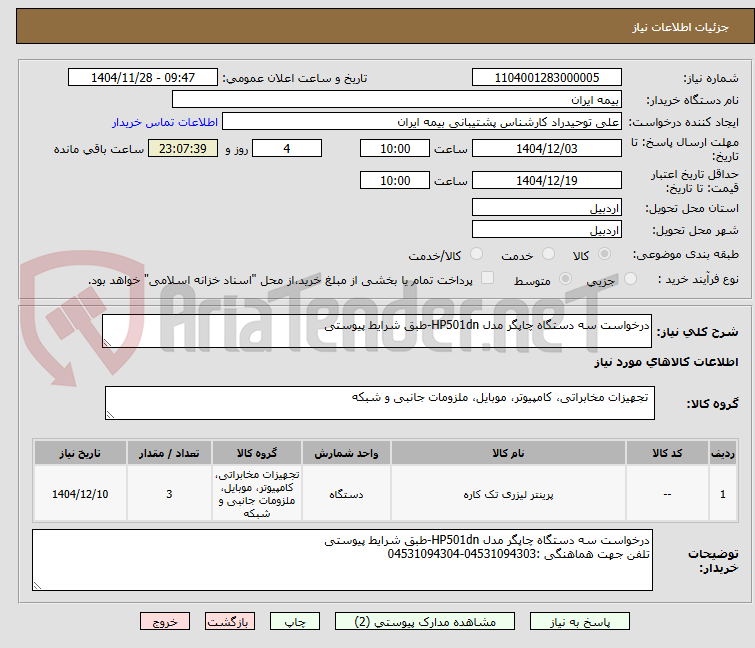Click the شماره نیاز field 1104001283000005

547,77
